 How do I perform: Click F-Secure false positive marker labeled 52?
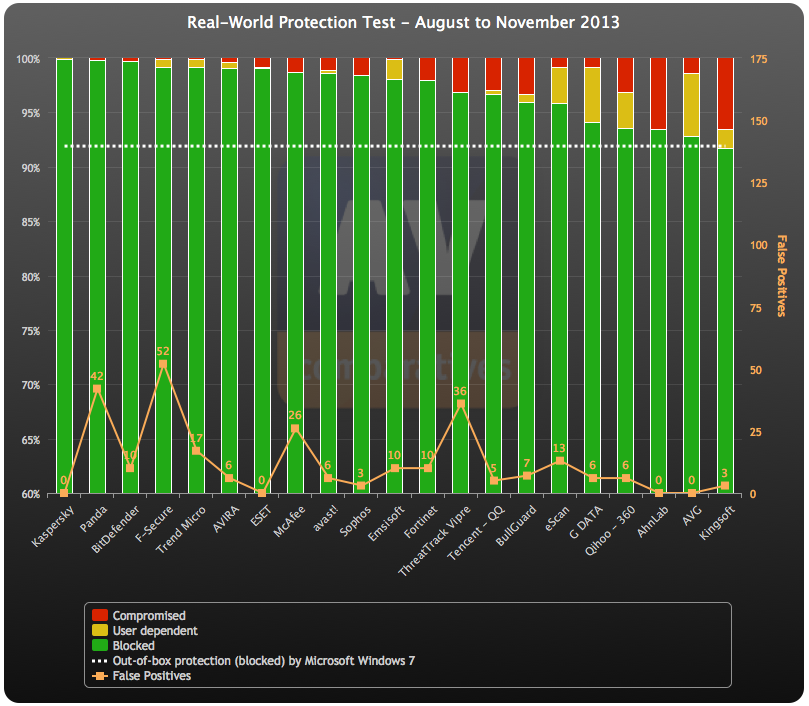click(163, 364)
